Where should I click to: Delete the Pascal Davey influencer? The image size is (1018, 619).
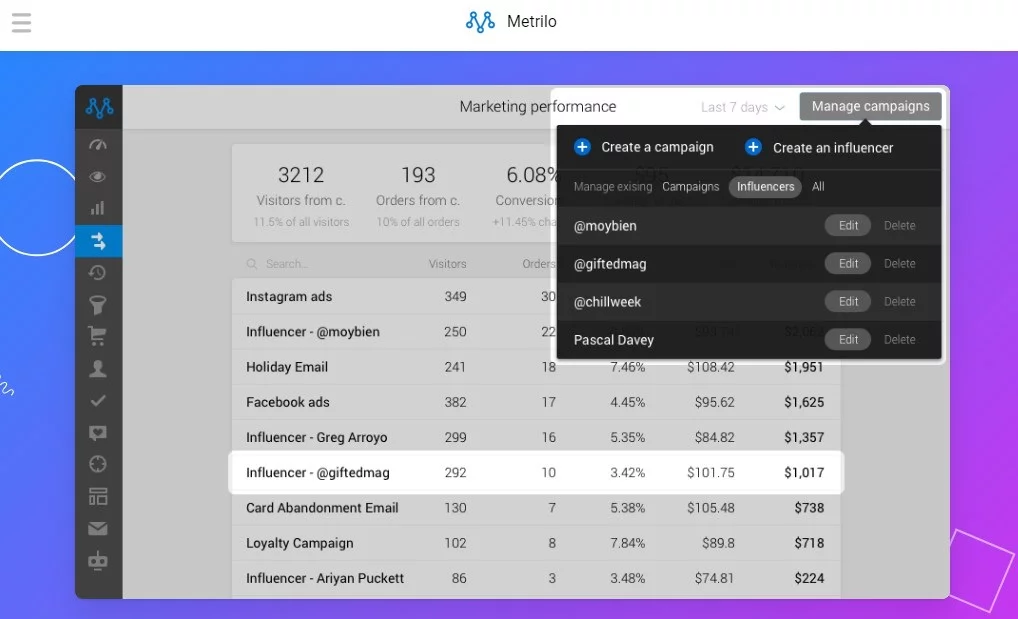pyautogui.click(x=899, y=339)
